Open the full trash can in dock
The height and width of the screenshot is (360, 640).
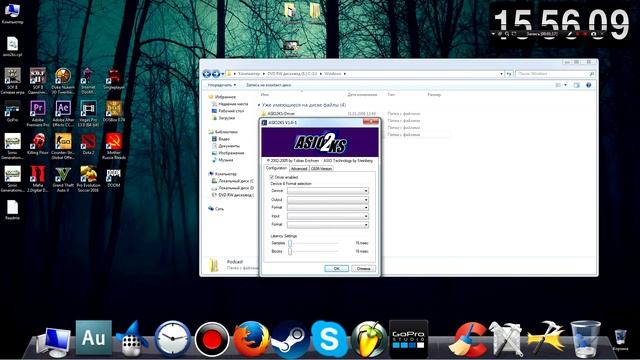coord(585,339)
